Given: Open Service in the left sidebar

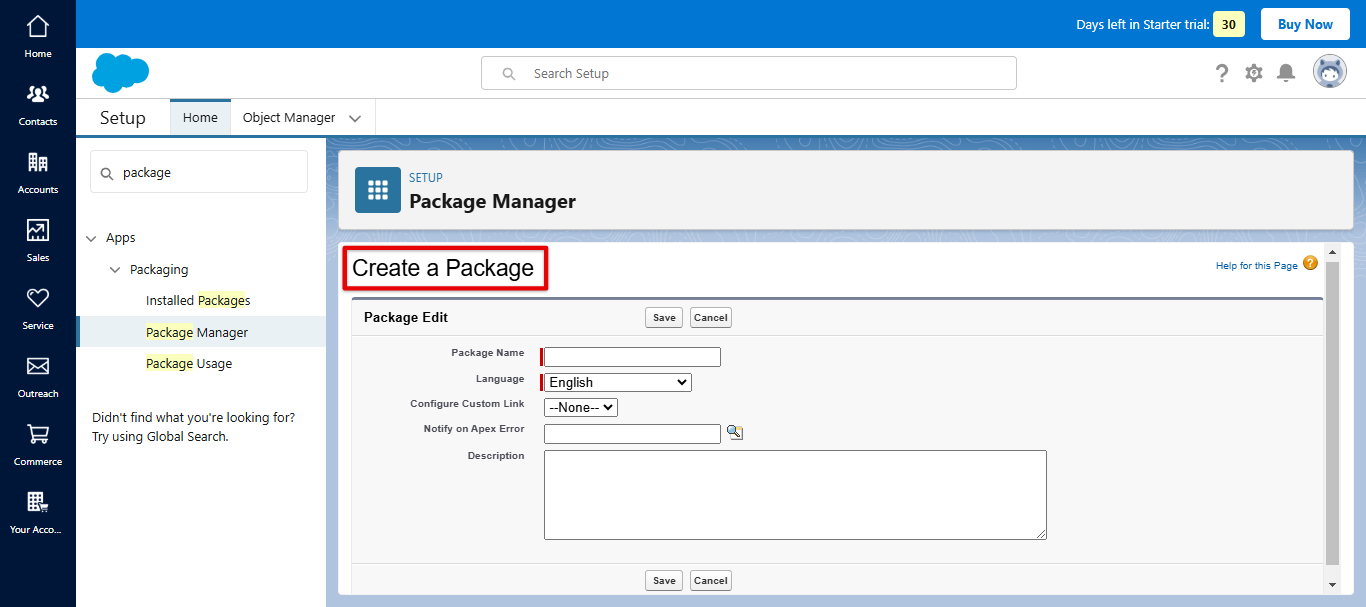Looking at the screenshot, I should pos(38,308).
